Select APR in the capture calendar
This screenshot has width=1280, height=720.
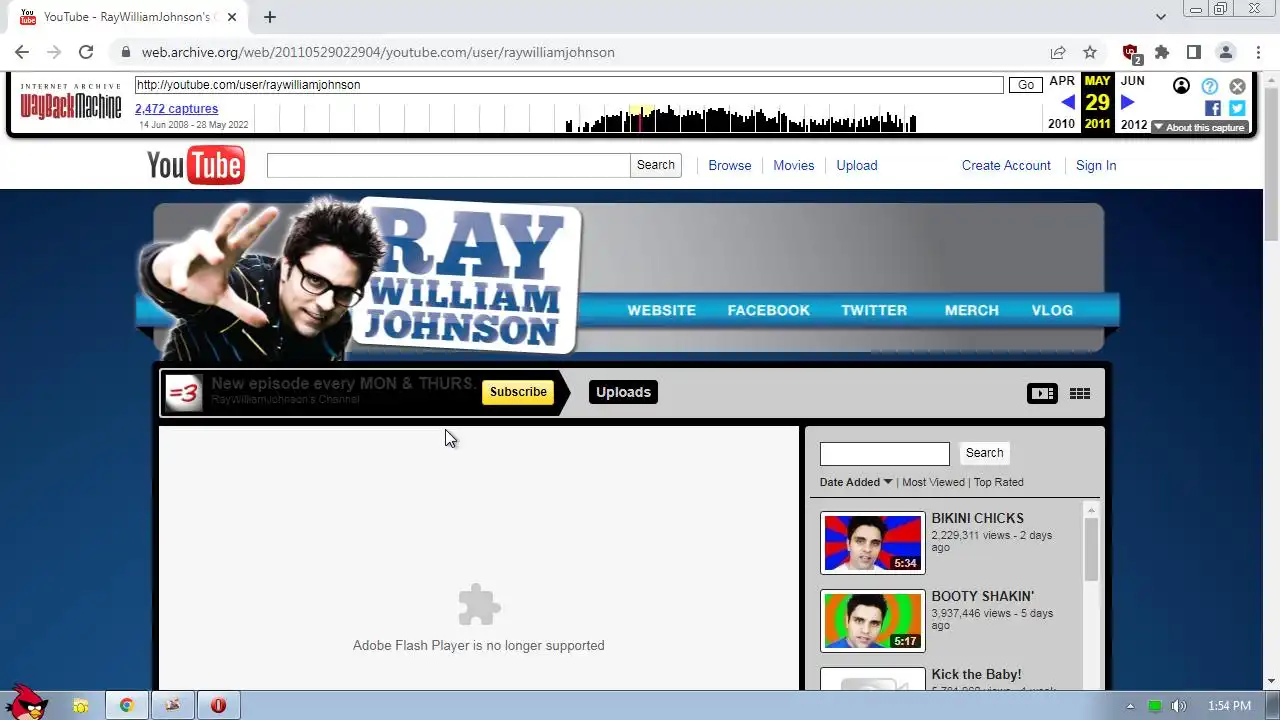(1062, 81)
